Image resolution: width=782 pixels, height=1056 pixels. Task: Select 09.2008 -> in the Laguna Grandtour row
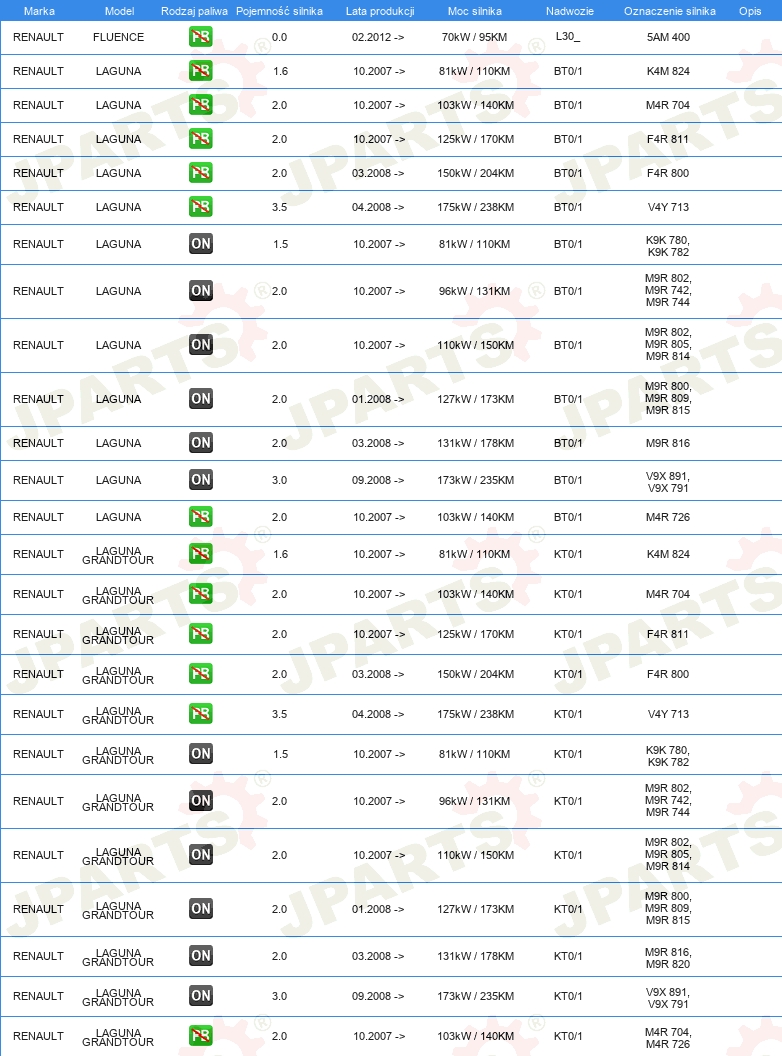378,995
